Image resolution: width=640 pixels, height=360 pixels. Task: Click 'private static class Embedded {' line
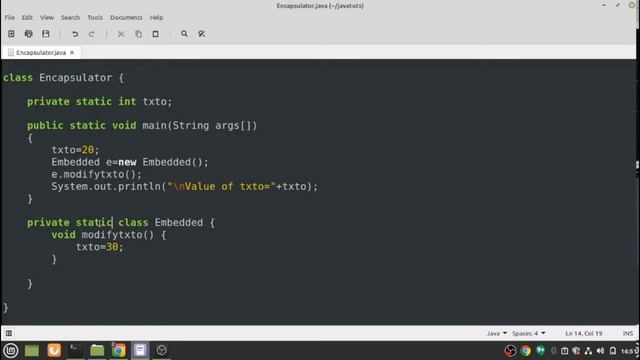pyautogui.click(x=121, y=222)
